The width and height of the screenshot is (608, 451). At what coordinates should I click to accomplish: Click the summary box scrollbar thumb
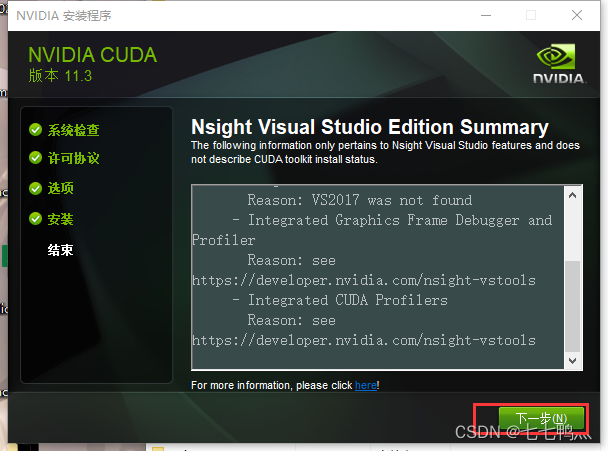[572, 306]
